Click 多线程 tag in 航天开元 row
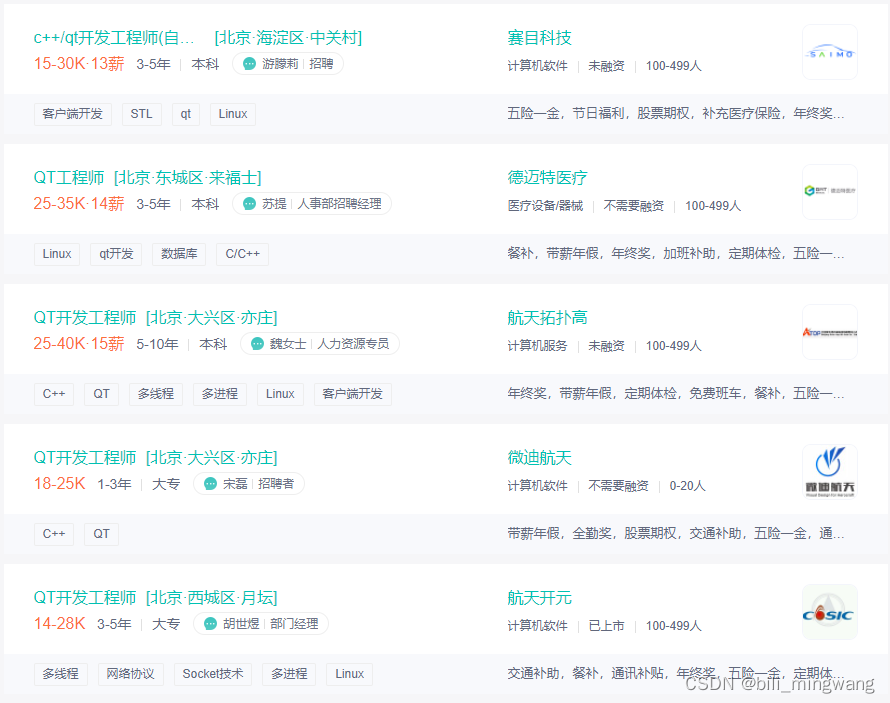Image resolution: width=890 pixels, height=703 pixels. point(61,674)
